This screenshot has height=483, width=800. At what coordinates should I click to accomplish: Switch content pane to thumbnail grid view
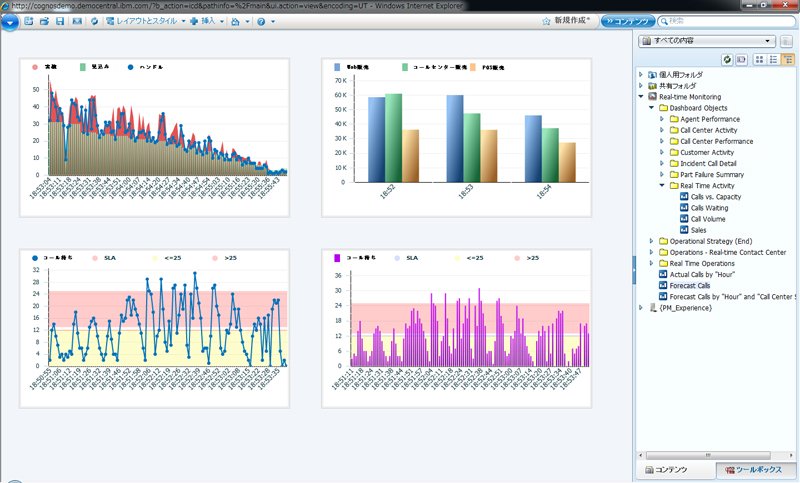pyautogui.click(x=759, y=60)
